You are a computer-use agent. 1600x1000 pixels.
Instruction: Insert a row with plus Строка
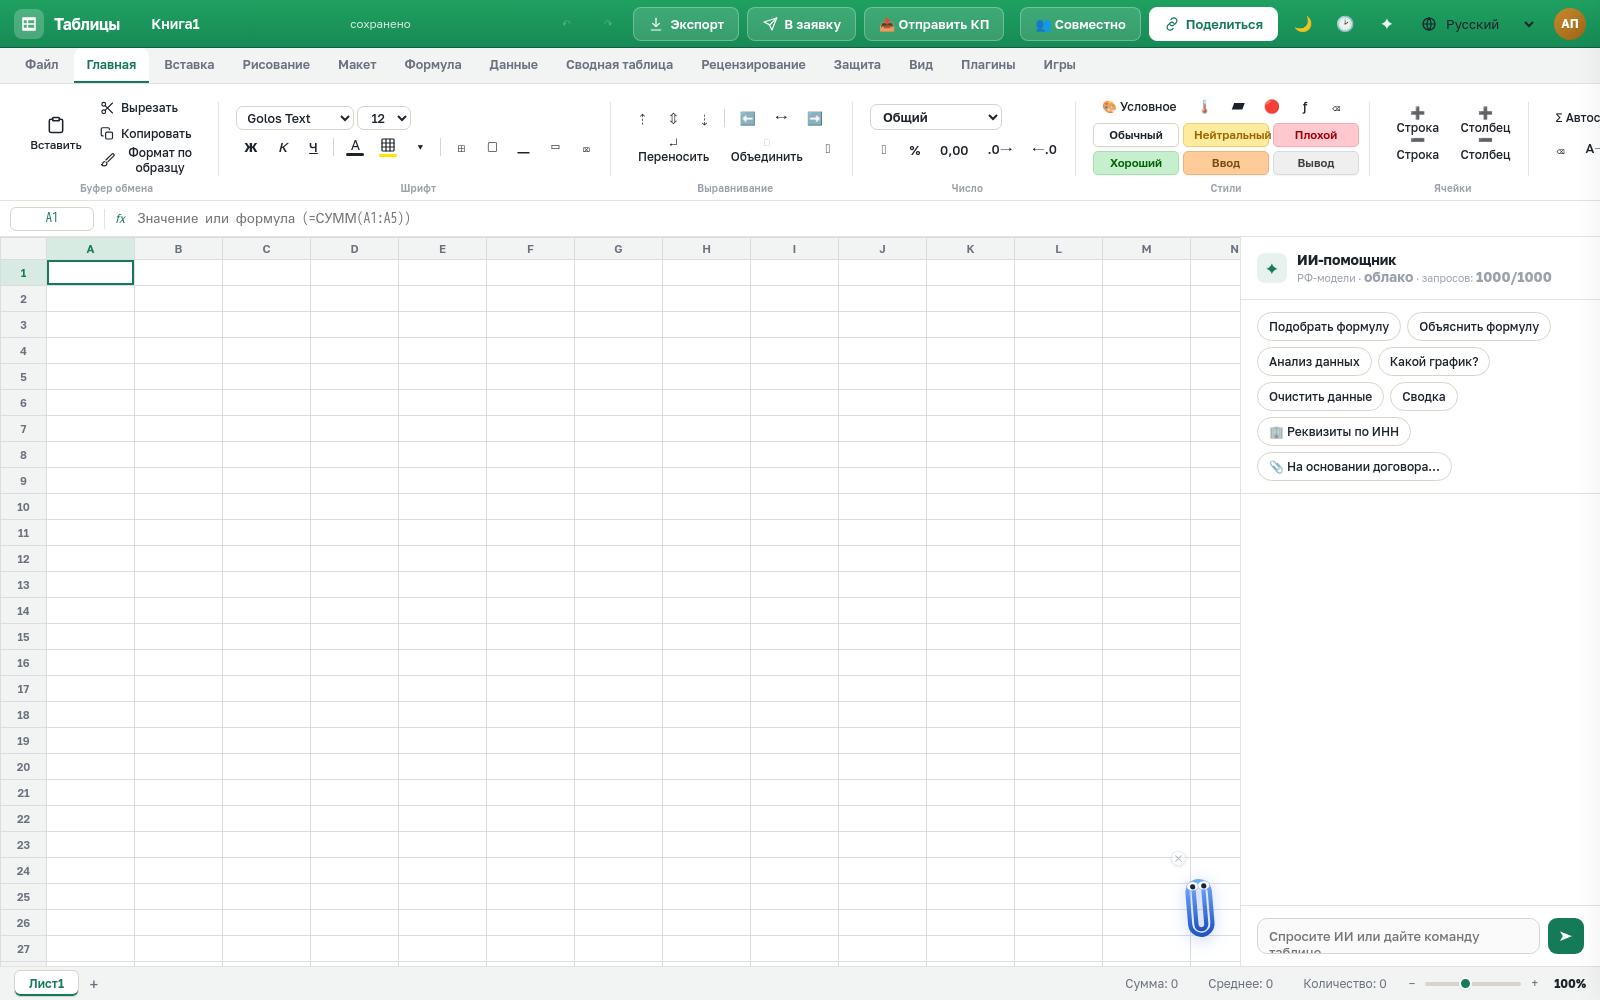1417,120
